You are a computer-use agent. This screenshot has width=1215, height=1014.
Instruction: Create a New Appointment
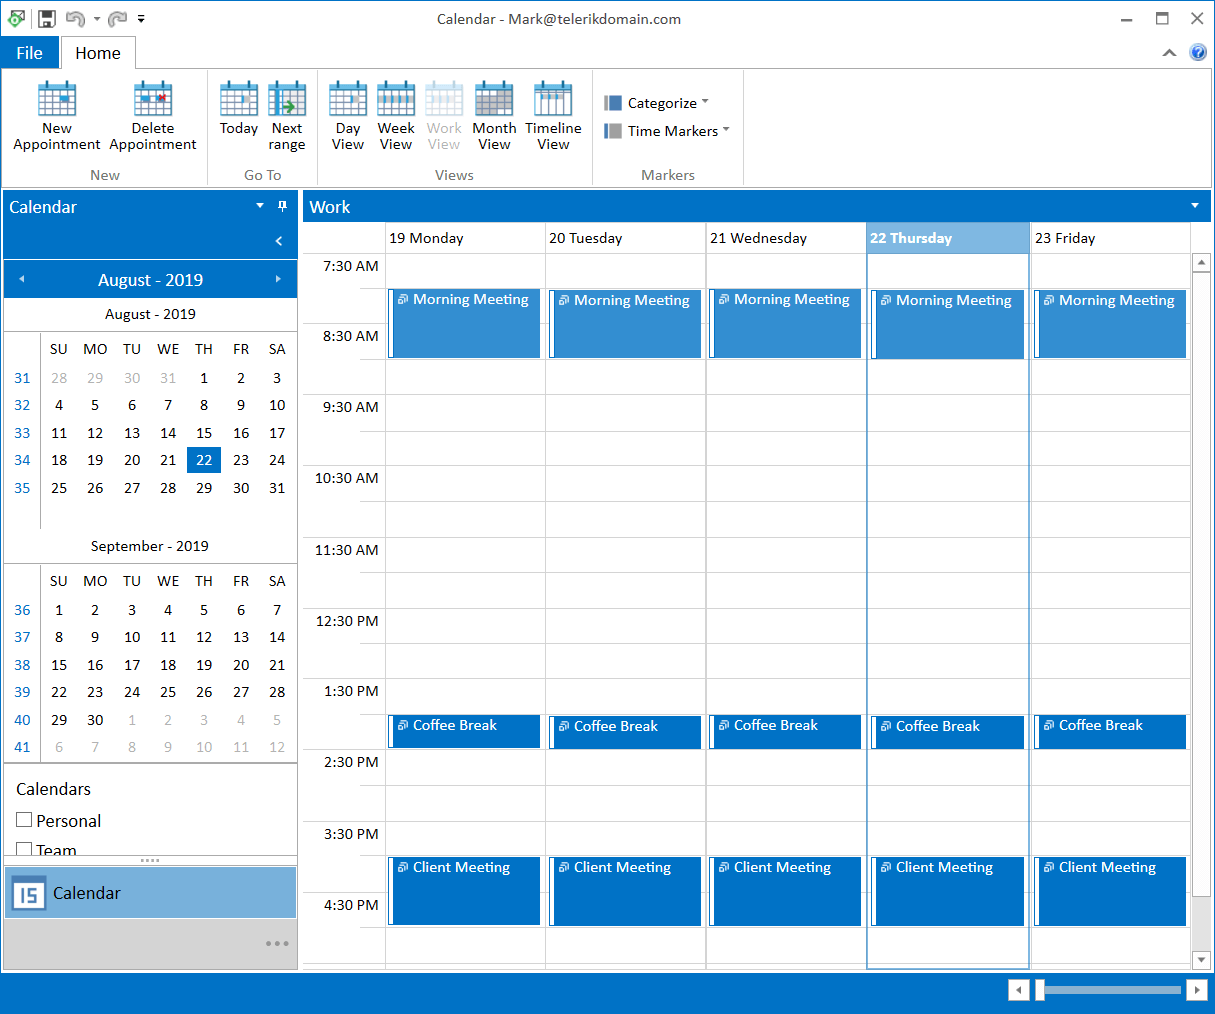56,113
